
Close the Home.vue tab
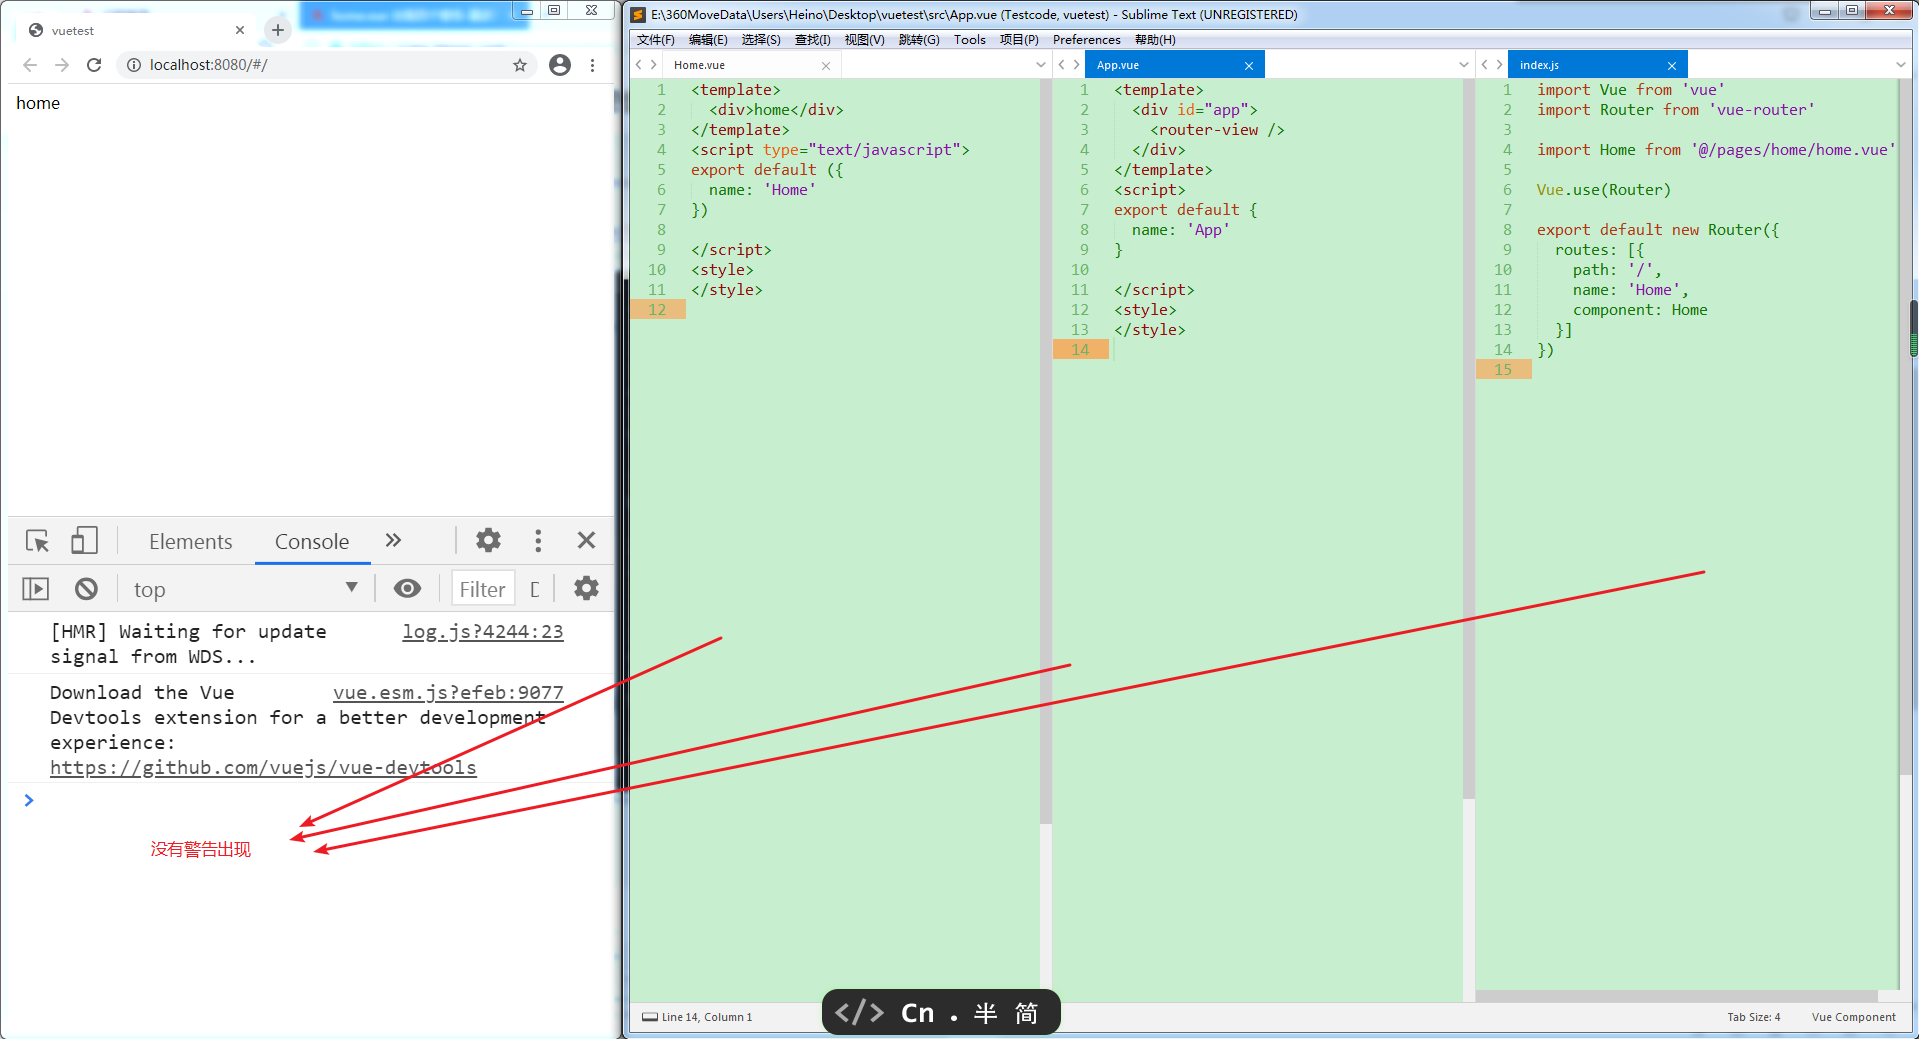point(826,66)
